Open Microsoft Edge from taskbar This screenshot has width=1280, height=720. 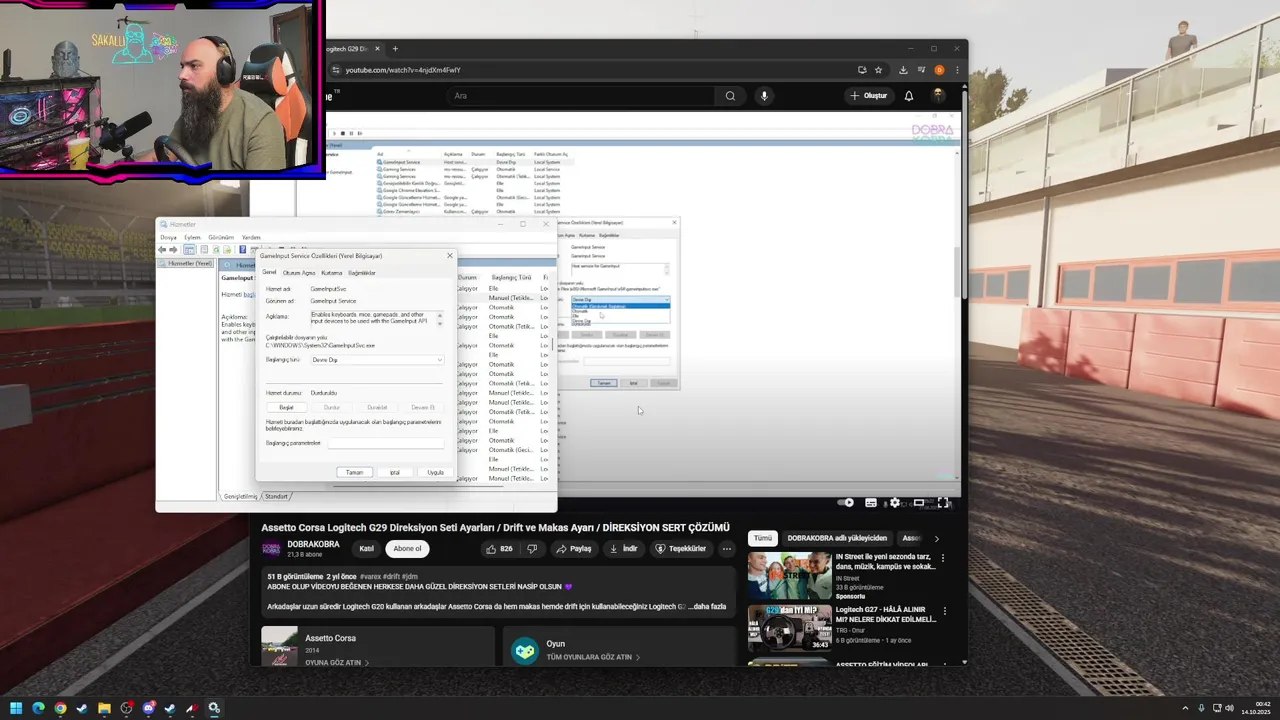pos(38,708)
